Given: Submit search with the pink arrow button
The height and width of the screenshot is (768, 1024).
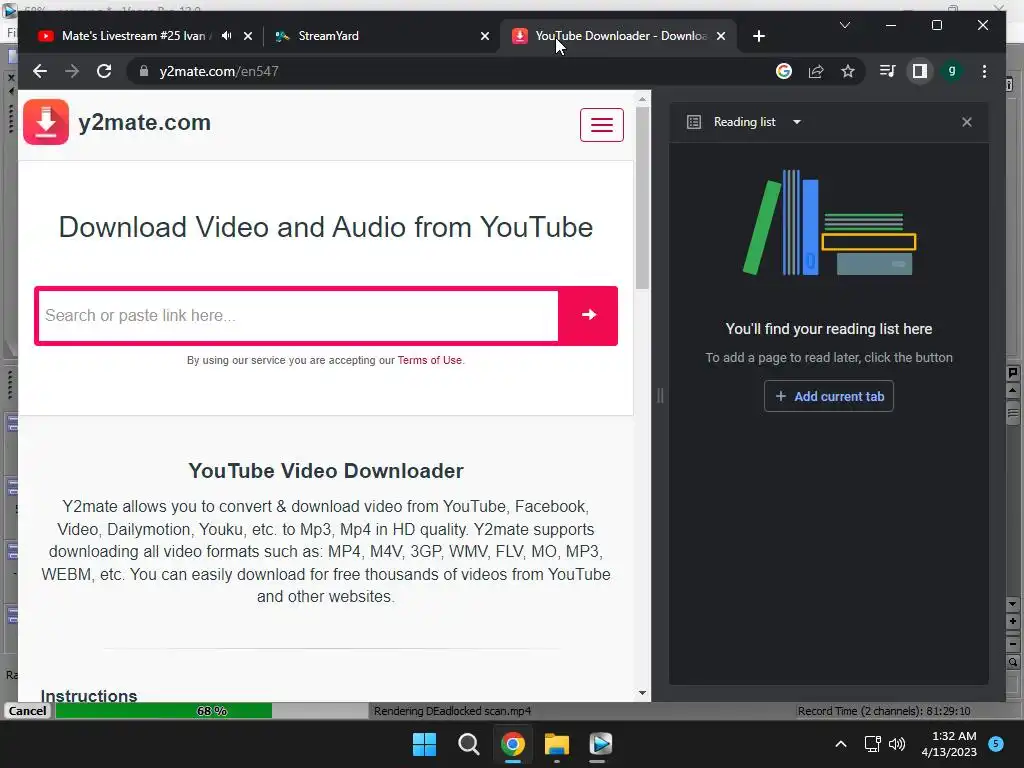Looking at the screenshot, I should pos(588,315).
